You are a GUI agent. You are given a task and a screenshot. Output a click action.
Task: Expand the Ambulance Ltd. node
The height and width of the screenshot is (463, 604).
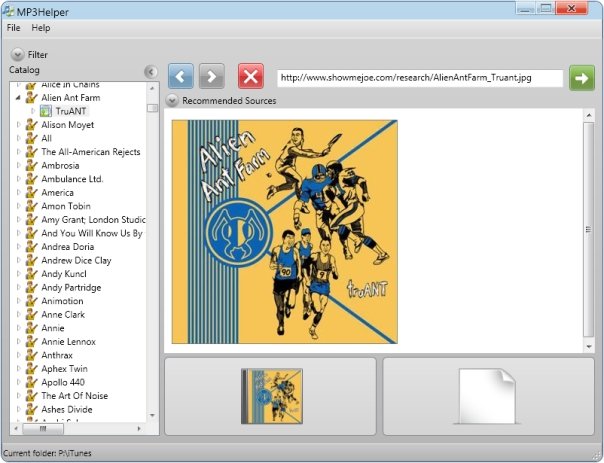pyautogui.click(x=18, y=179)
